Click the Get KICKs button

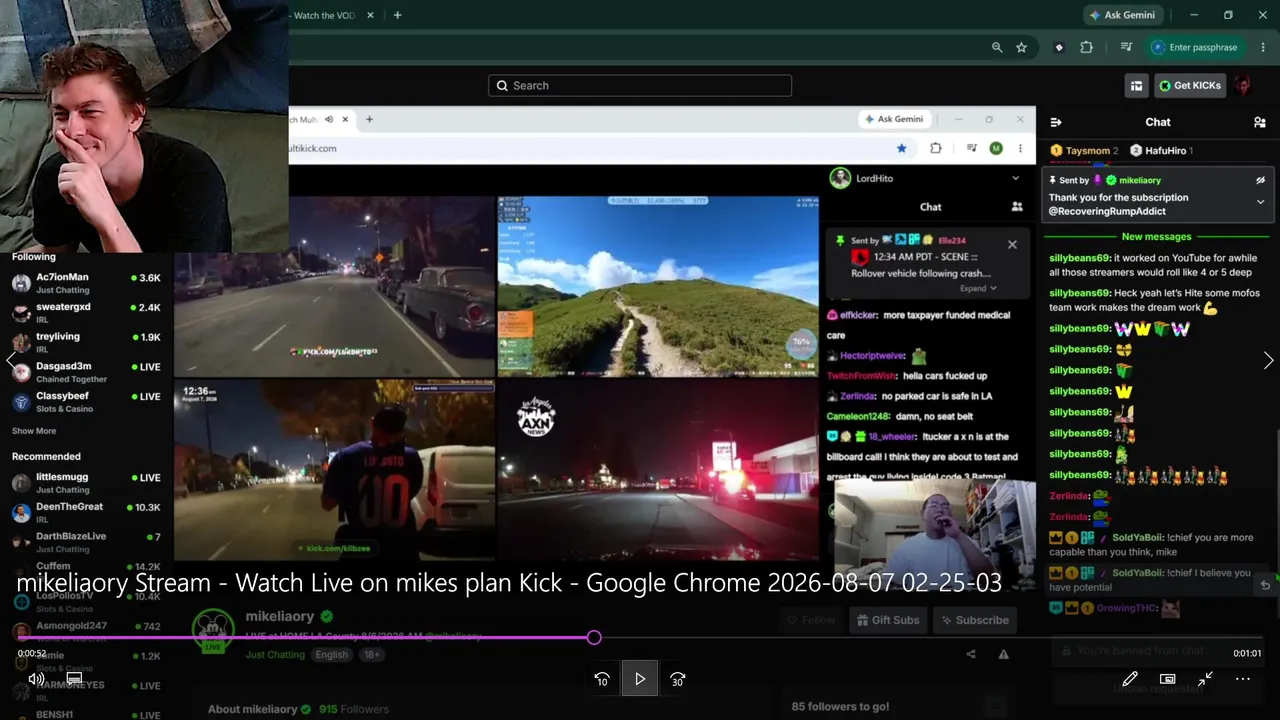(1190, 86)
